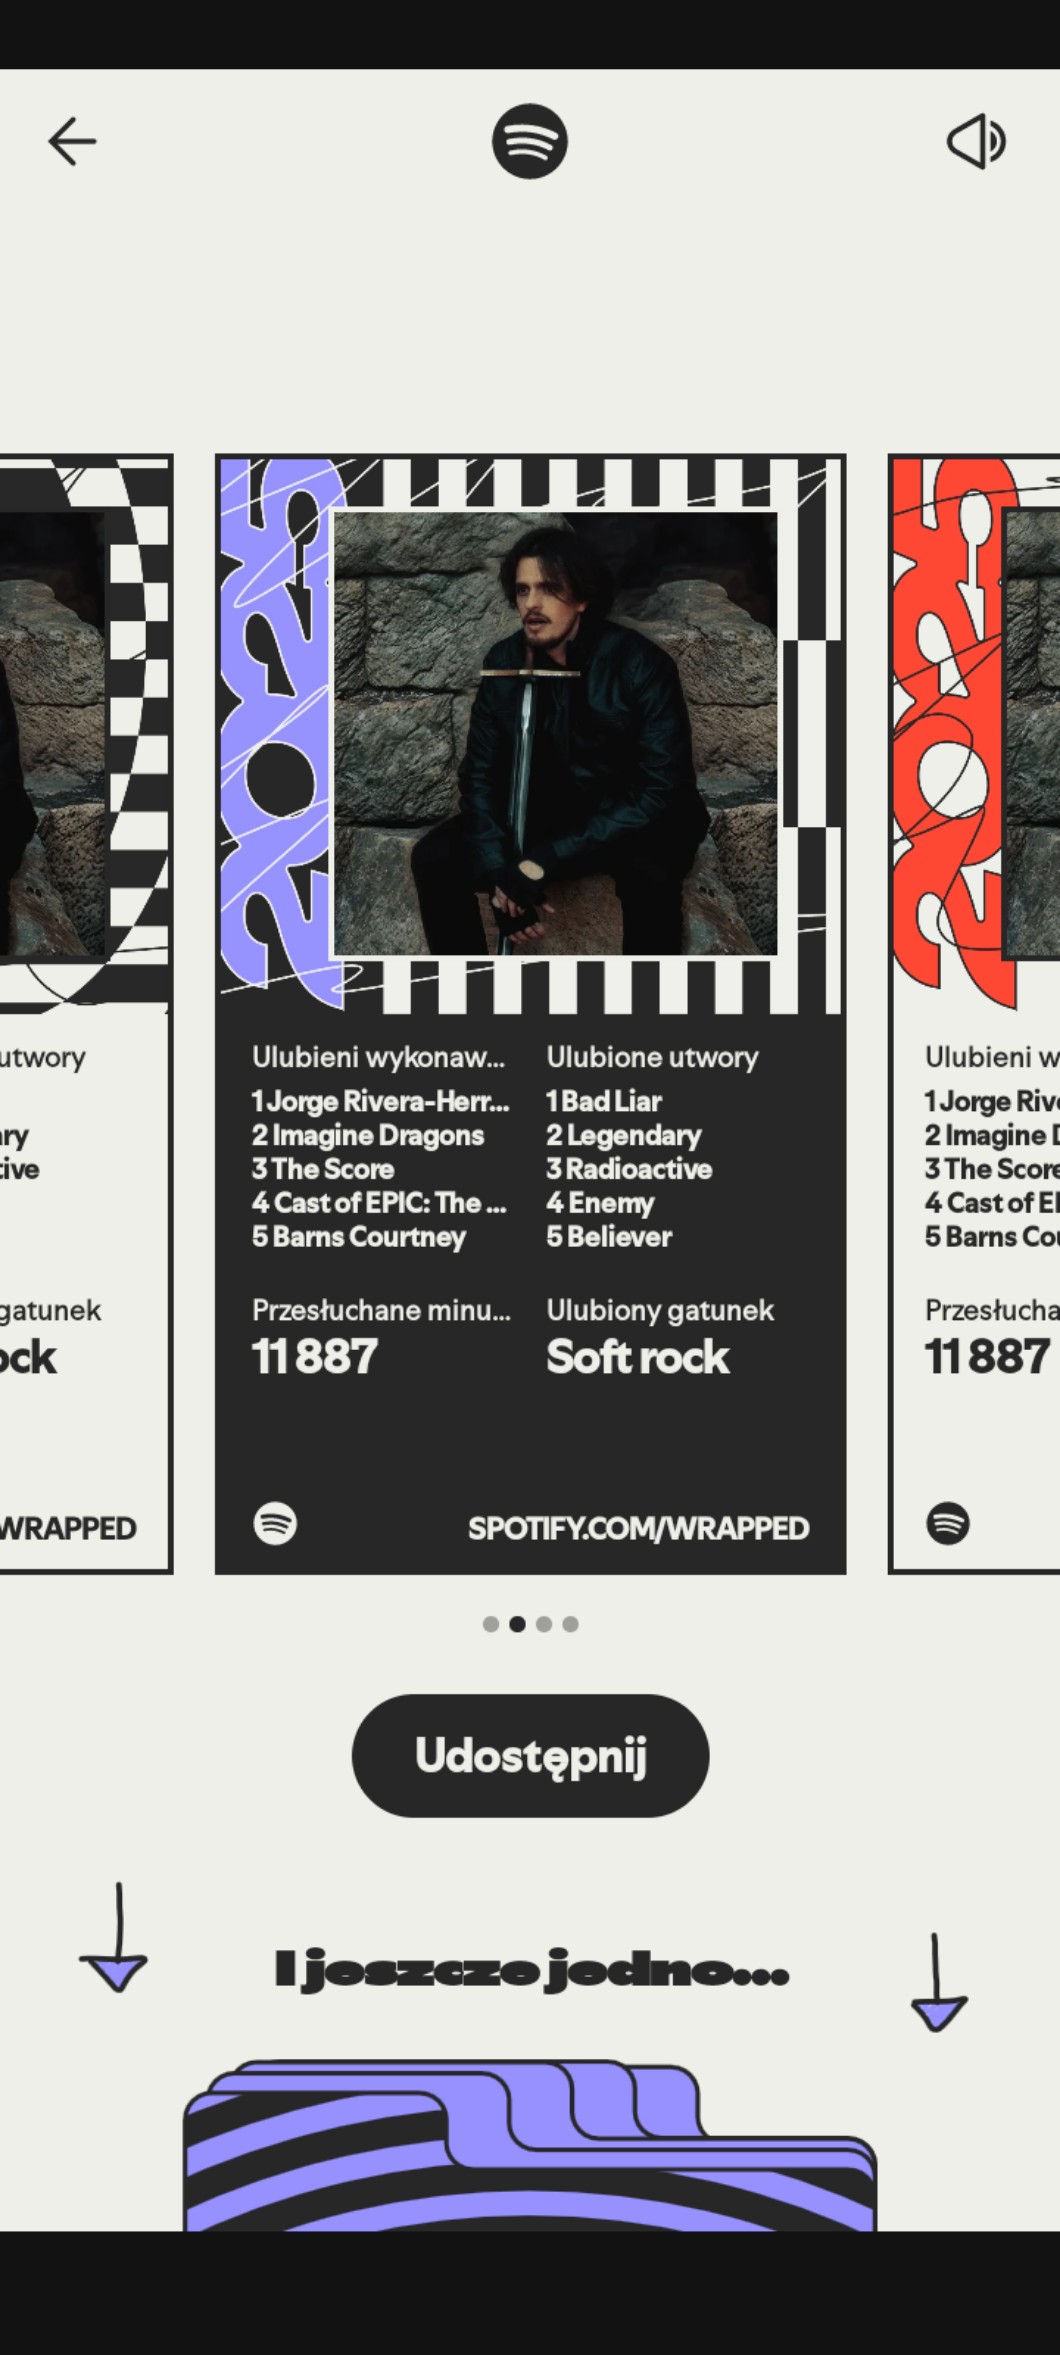Viewport: 1060px width, 2355px height.
Task: Open the SPOTIFY.COM/WRAPPED link on purple card
Action: tap(638, 1528)
